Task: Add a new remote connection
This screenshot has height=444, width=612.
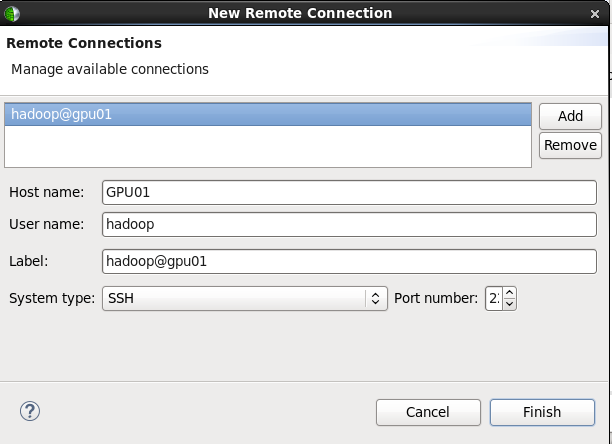Action: (x=570, y=116)
